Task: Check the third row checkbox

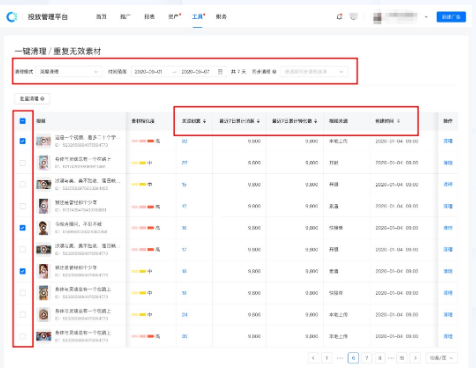Action: tap(23, 184)
